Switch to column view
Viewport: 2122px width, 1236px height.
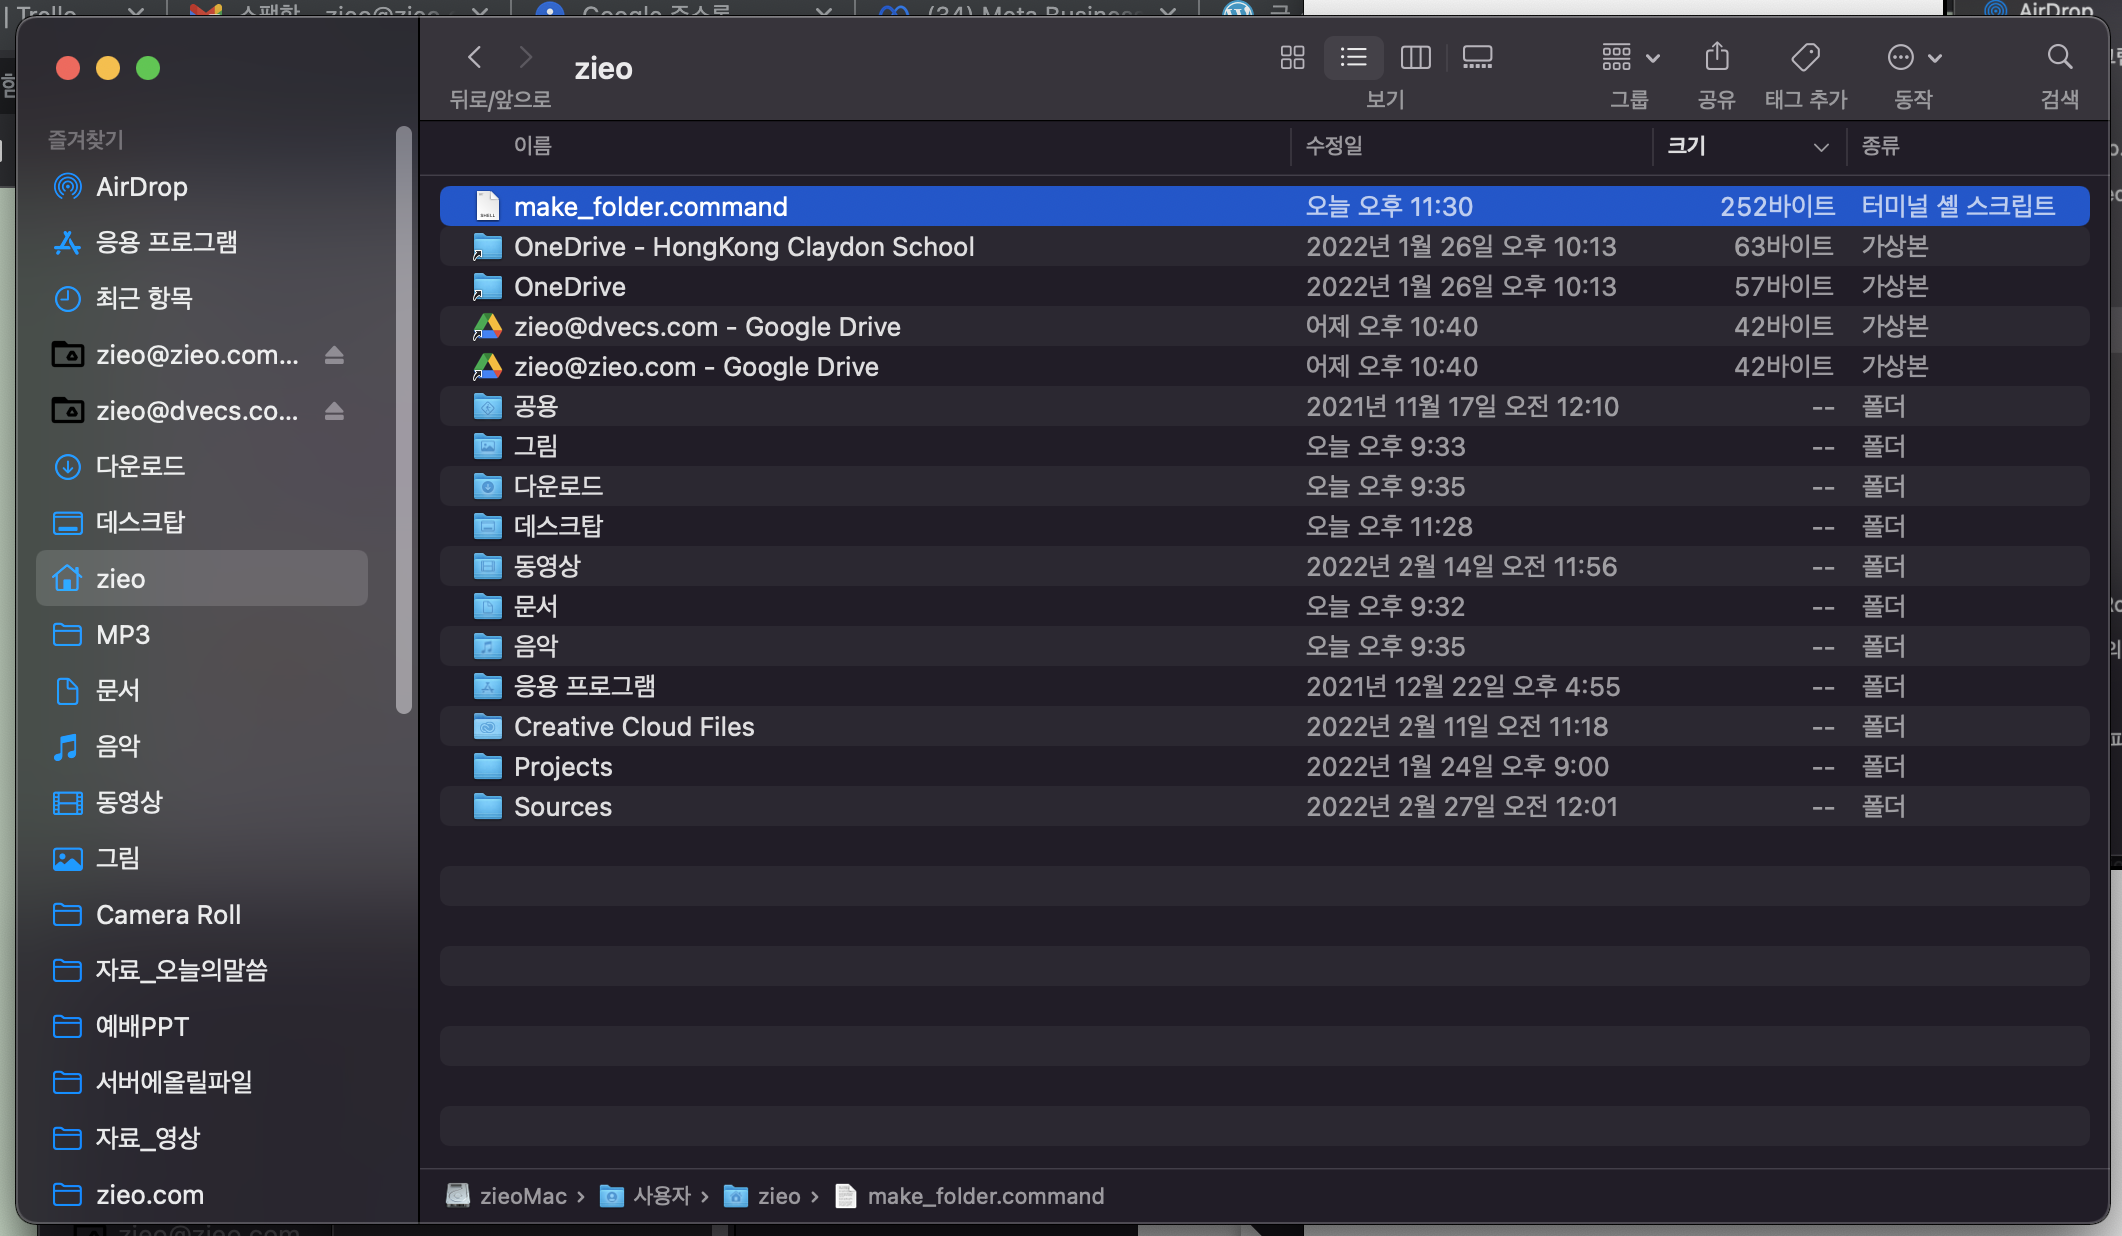pyautogui.click(x=1415, y=58)
